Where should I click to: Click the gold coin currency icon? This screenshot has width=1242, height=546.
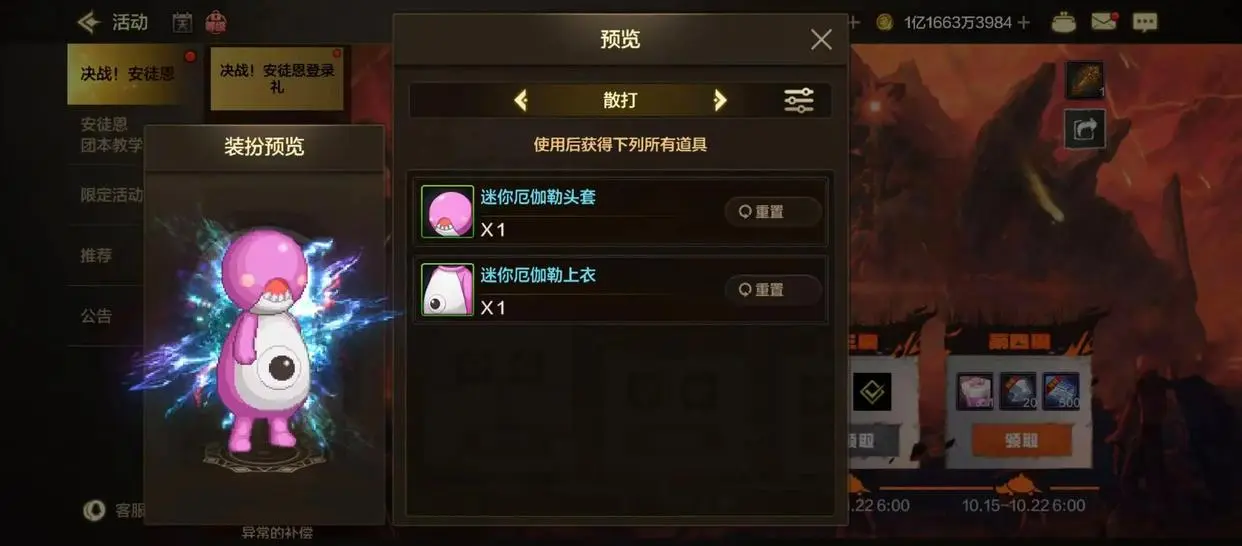(884, 22)
